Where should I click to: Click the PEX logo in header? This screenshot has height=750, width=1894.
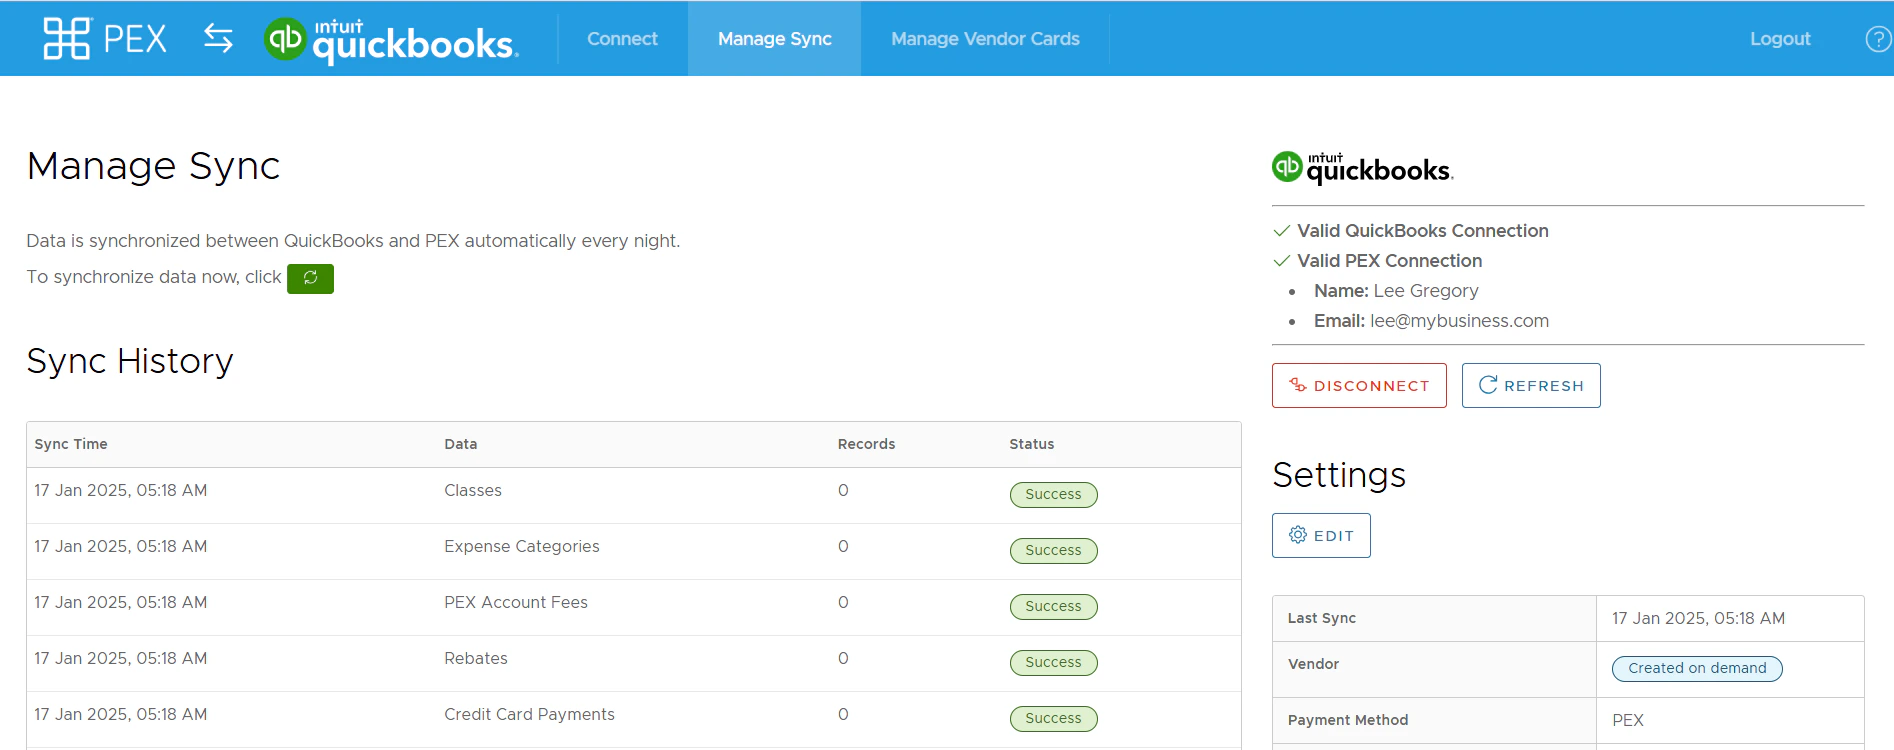pos(105,39)
